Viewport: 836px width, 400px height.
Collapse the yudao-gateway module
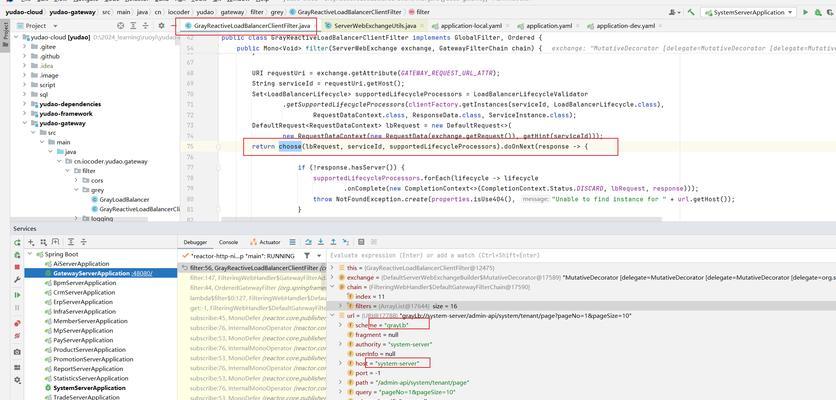pyautogui.click(x=25, y=123)
